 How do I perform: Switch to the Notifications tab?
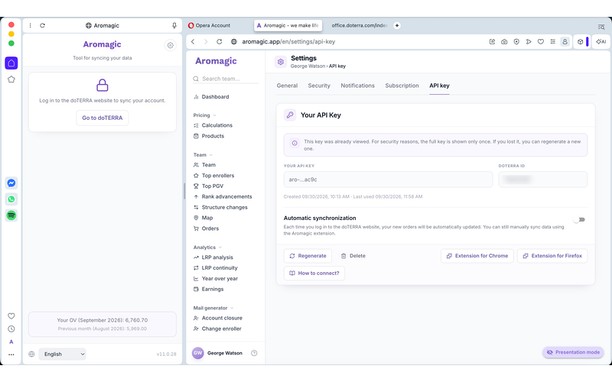coord(358,85)
